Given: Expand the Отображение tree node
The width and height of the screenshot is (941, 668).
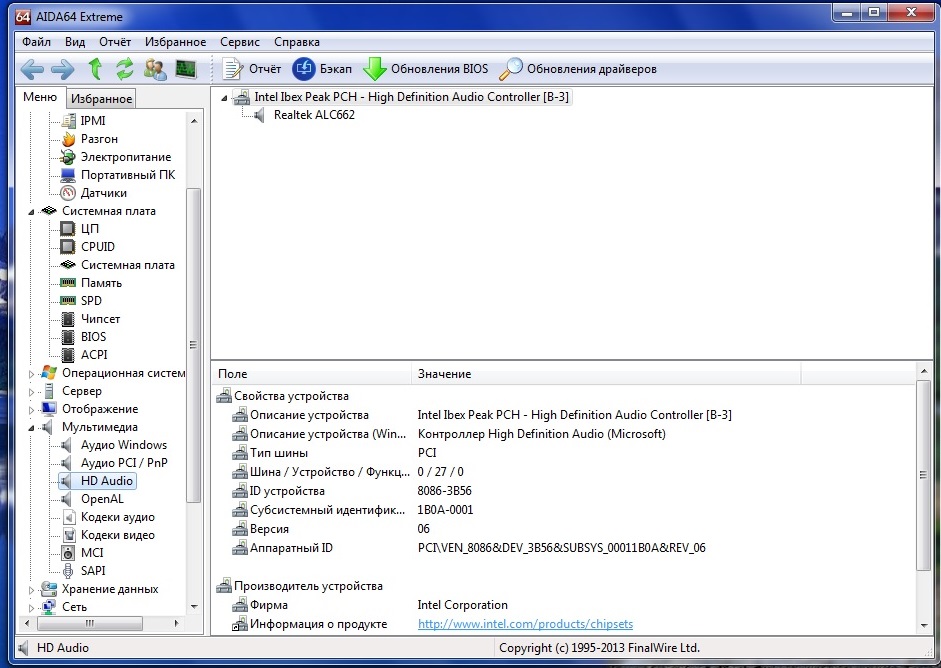Looking at the screenshot, I should 31,410.
